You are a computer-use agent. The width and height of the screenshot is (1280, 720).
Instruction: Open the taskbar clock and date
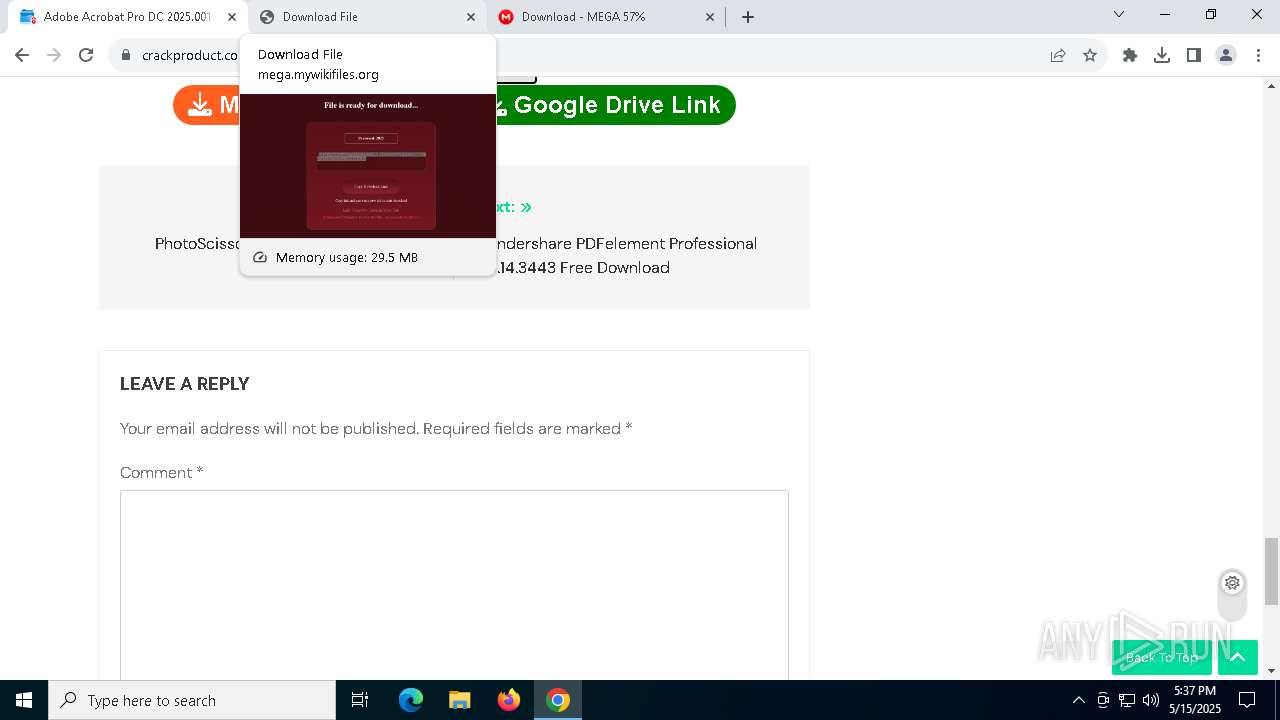click(x=1195, y=700)
